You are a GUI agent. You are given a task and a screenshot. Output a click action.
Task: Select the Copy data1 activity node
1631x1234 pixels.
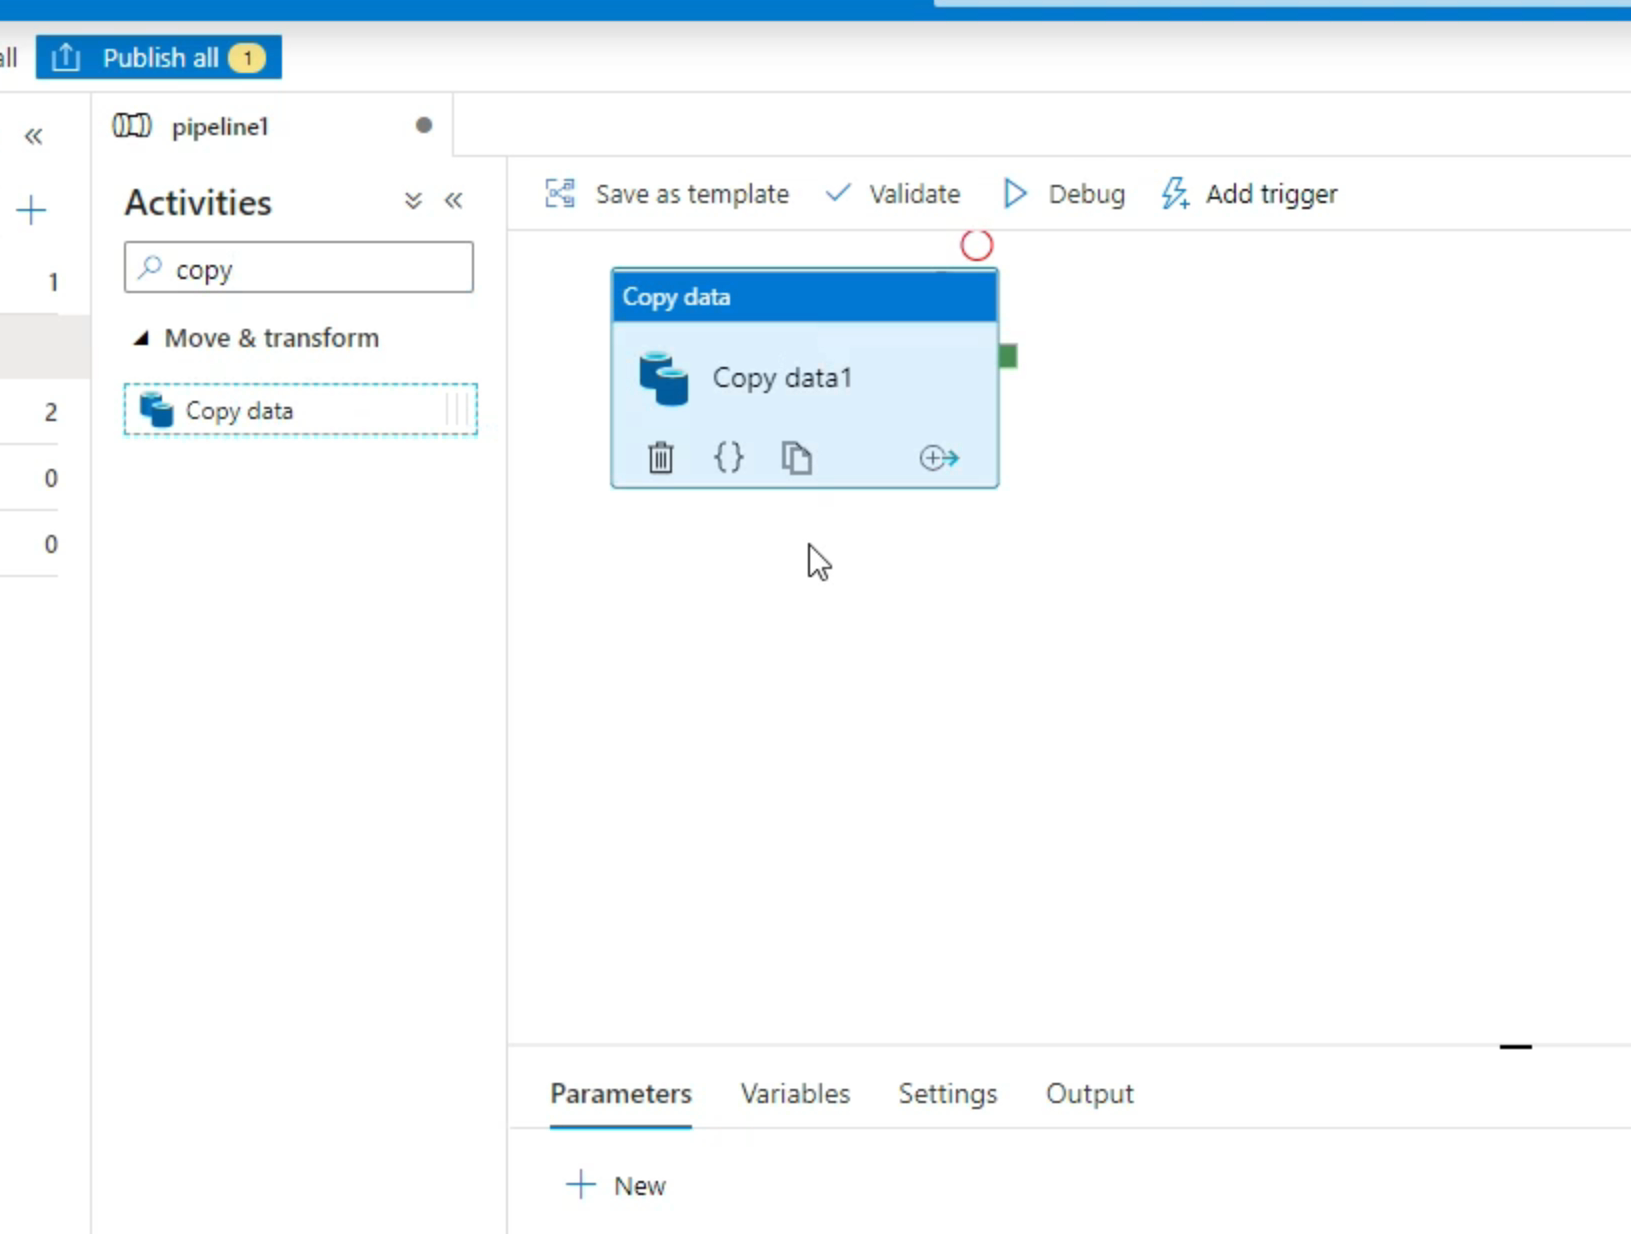(x=804, y=378)
